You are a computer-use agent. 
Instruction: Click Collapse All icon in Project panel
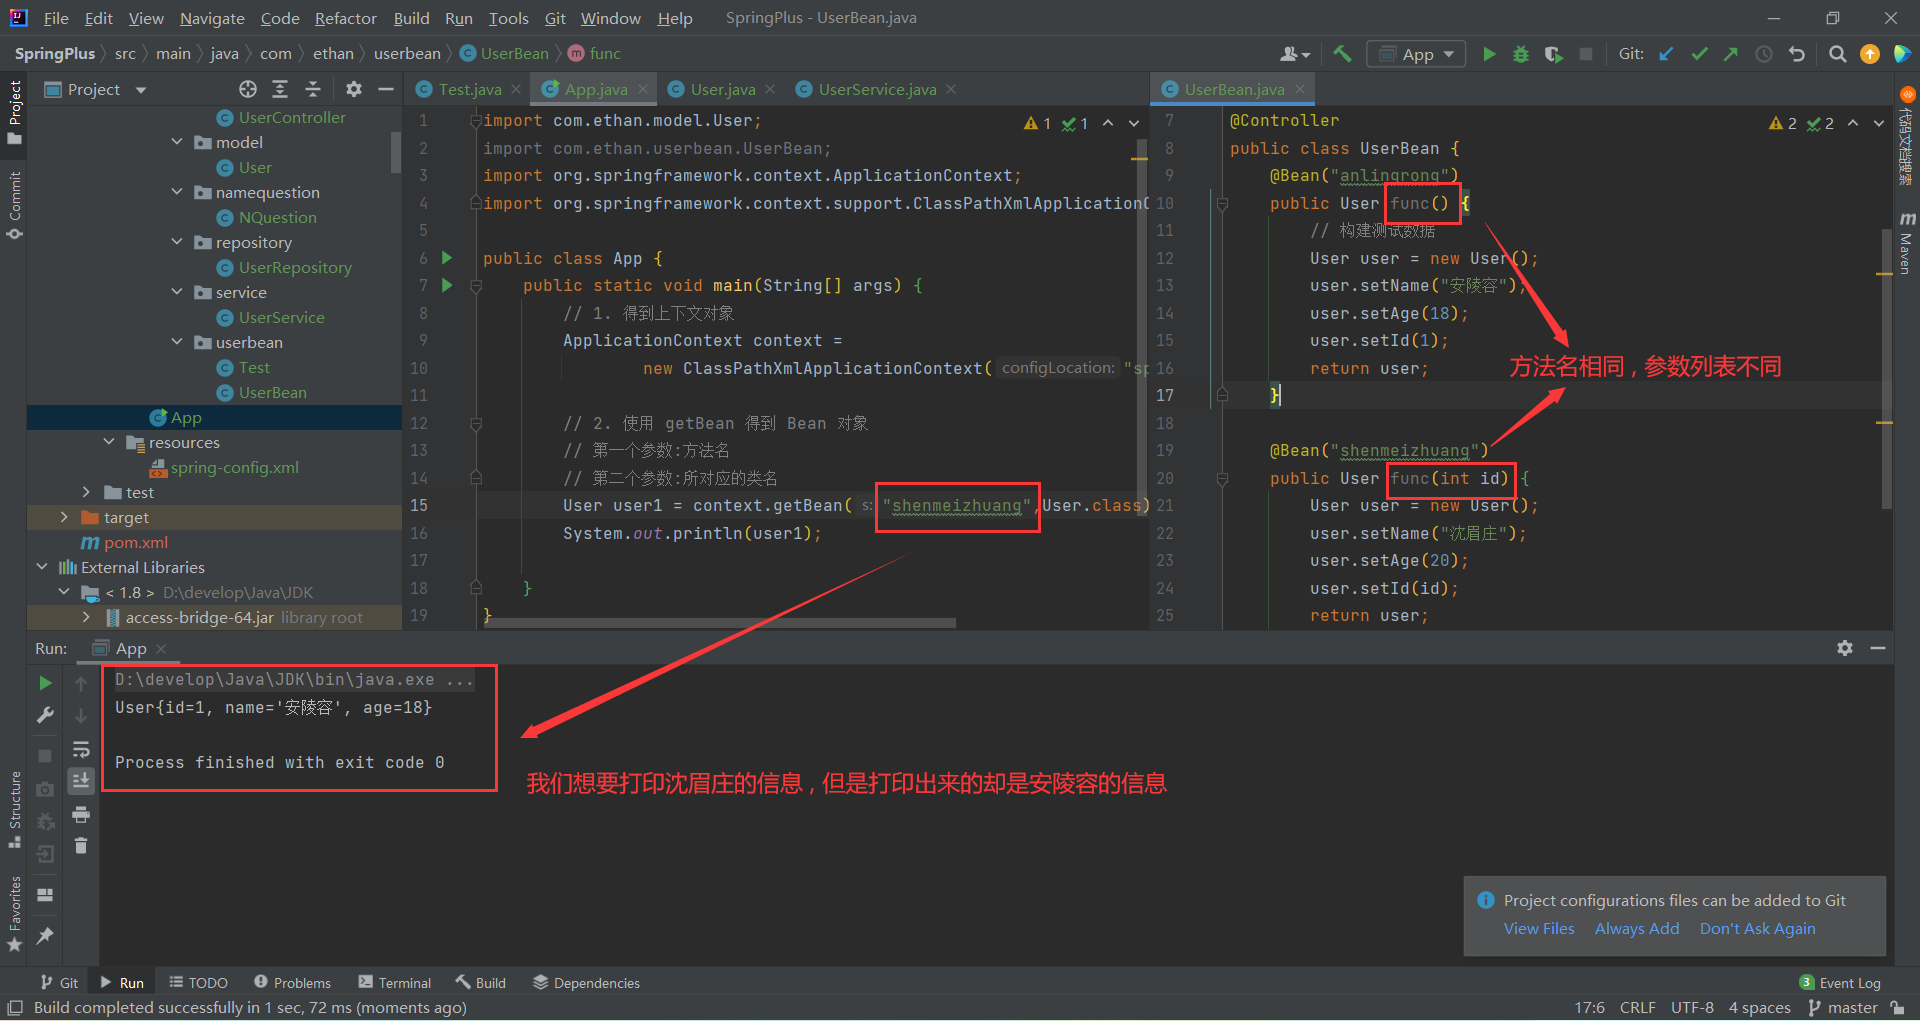click(x=313, y=89)
